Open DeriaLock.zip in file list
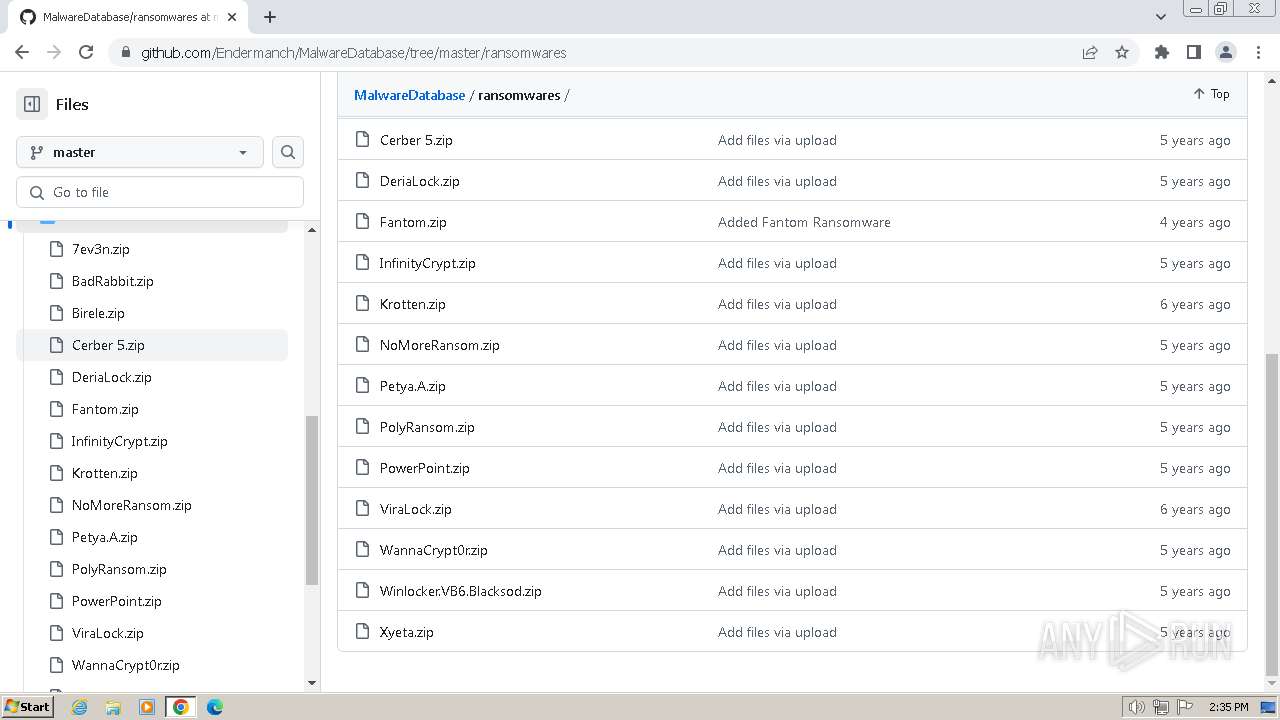This screenshot has width=1280, height=720. [x=420, y=181]
